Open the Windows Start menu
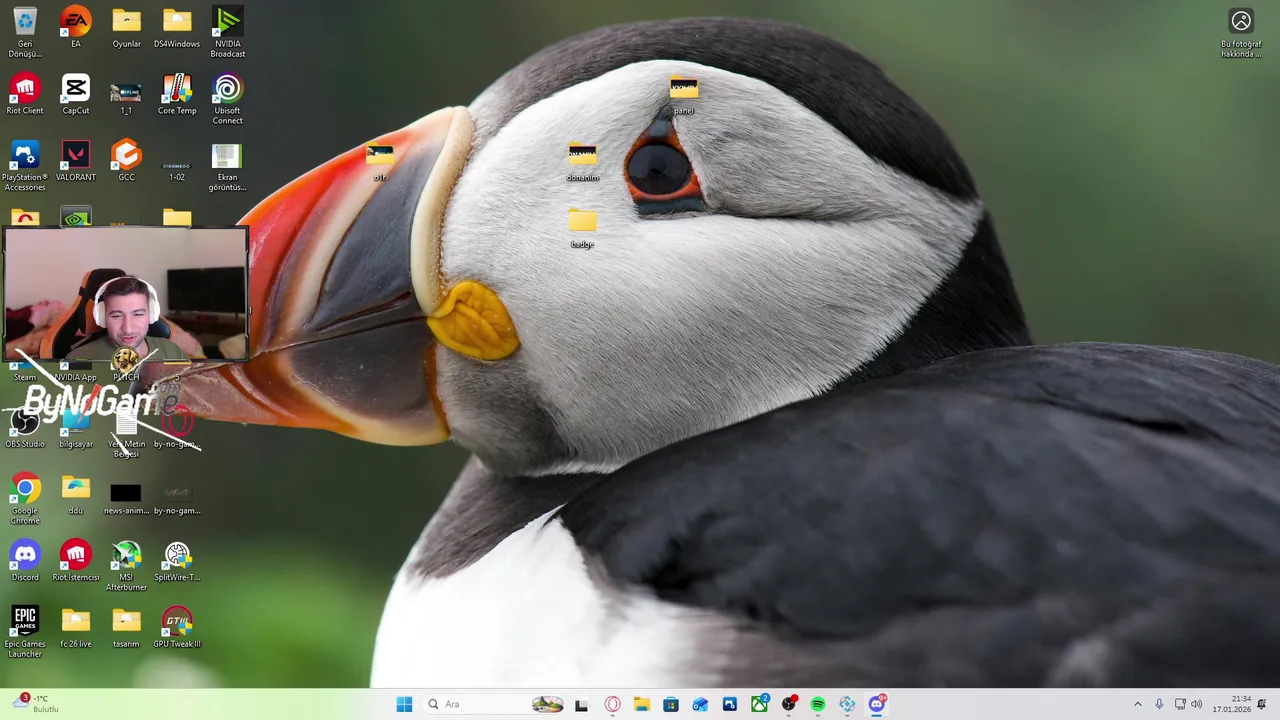The image size is (1280, 720). point(404,704)
